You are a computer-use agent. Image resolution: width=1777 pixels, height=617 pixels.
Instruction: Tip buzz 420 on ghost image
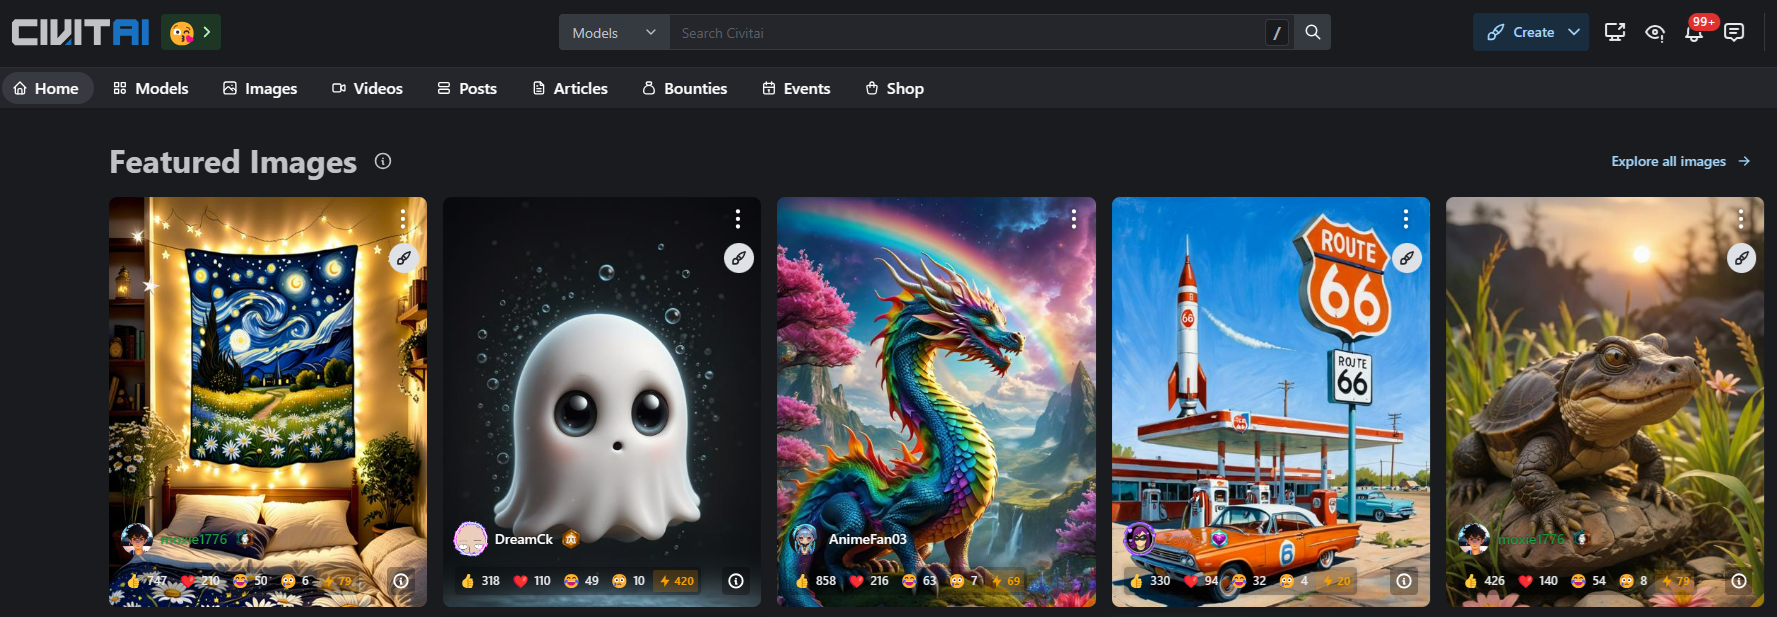coord(677,581)
